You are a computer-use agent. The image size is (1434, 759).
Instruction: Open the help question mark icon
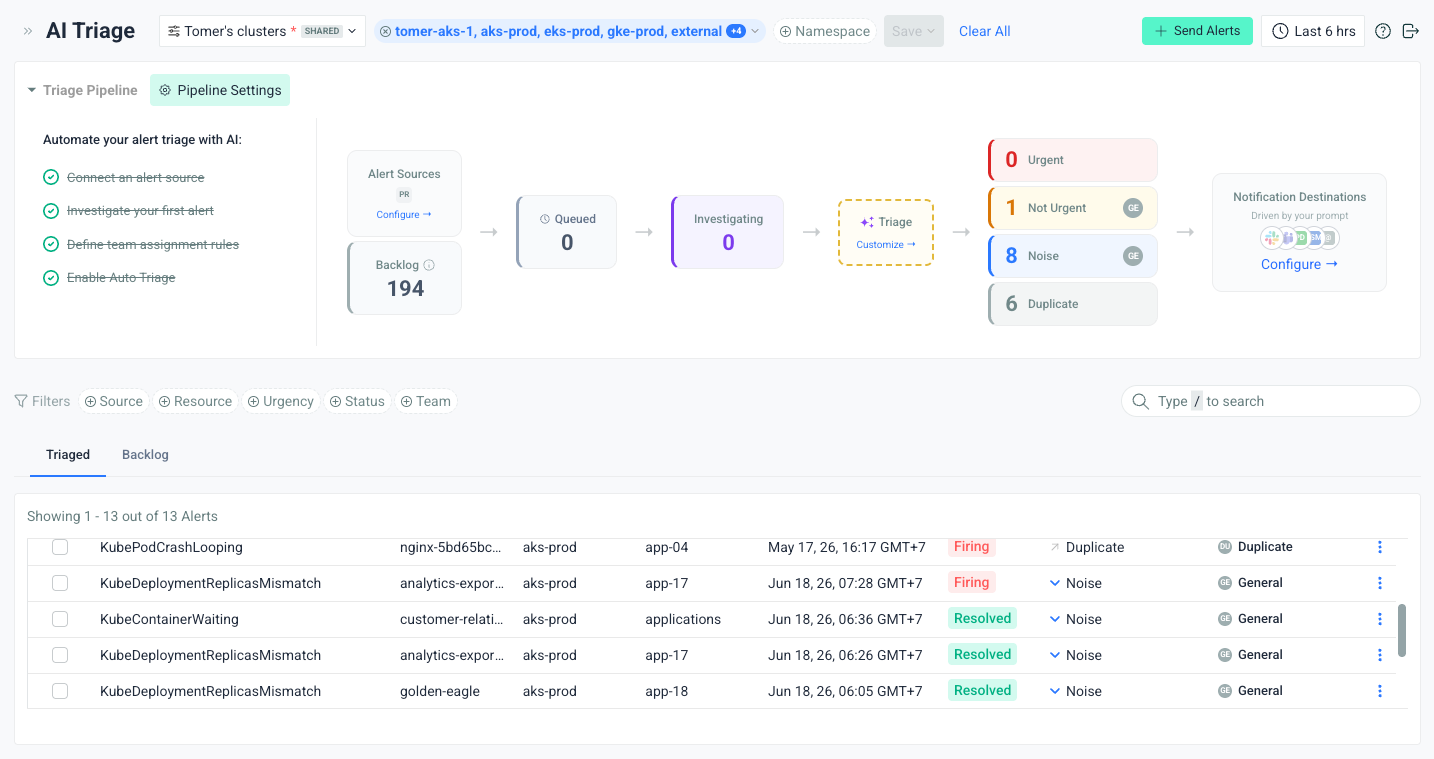pyautogui.click(x=1383, y=31)
